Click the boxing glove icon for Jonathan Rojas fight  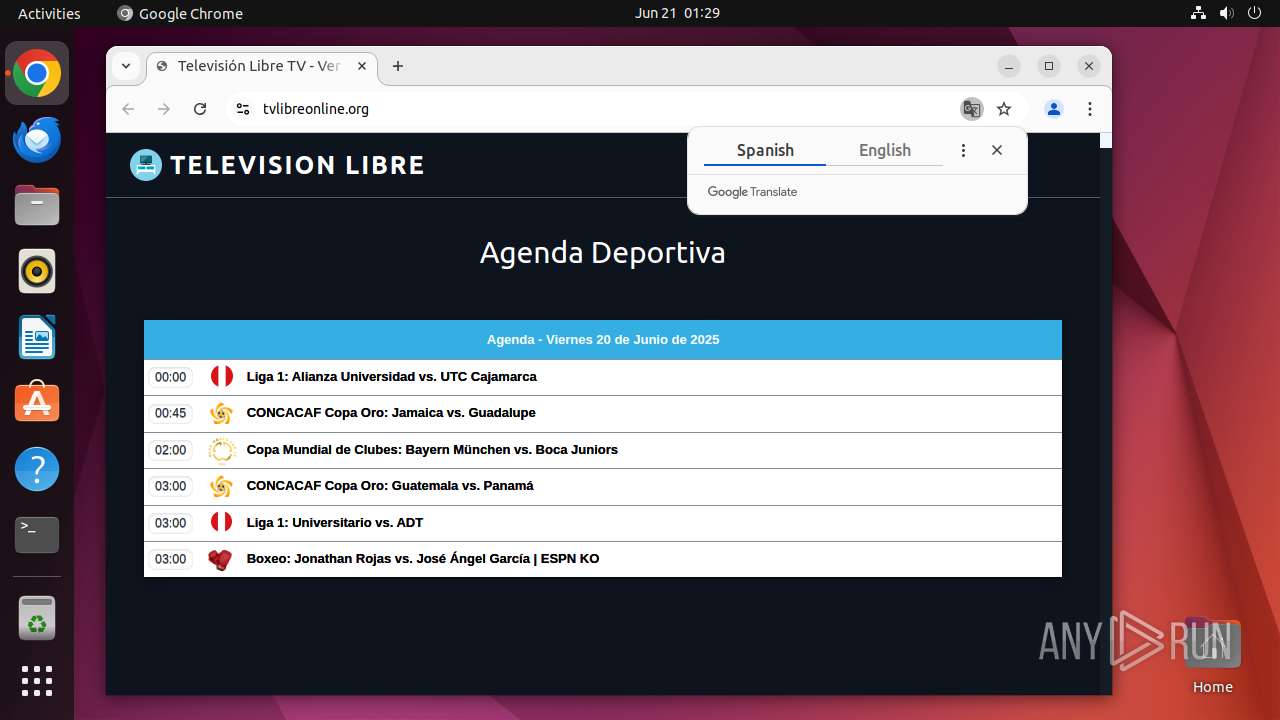(221, 559)
